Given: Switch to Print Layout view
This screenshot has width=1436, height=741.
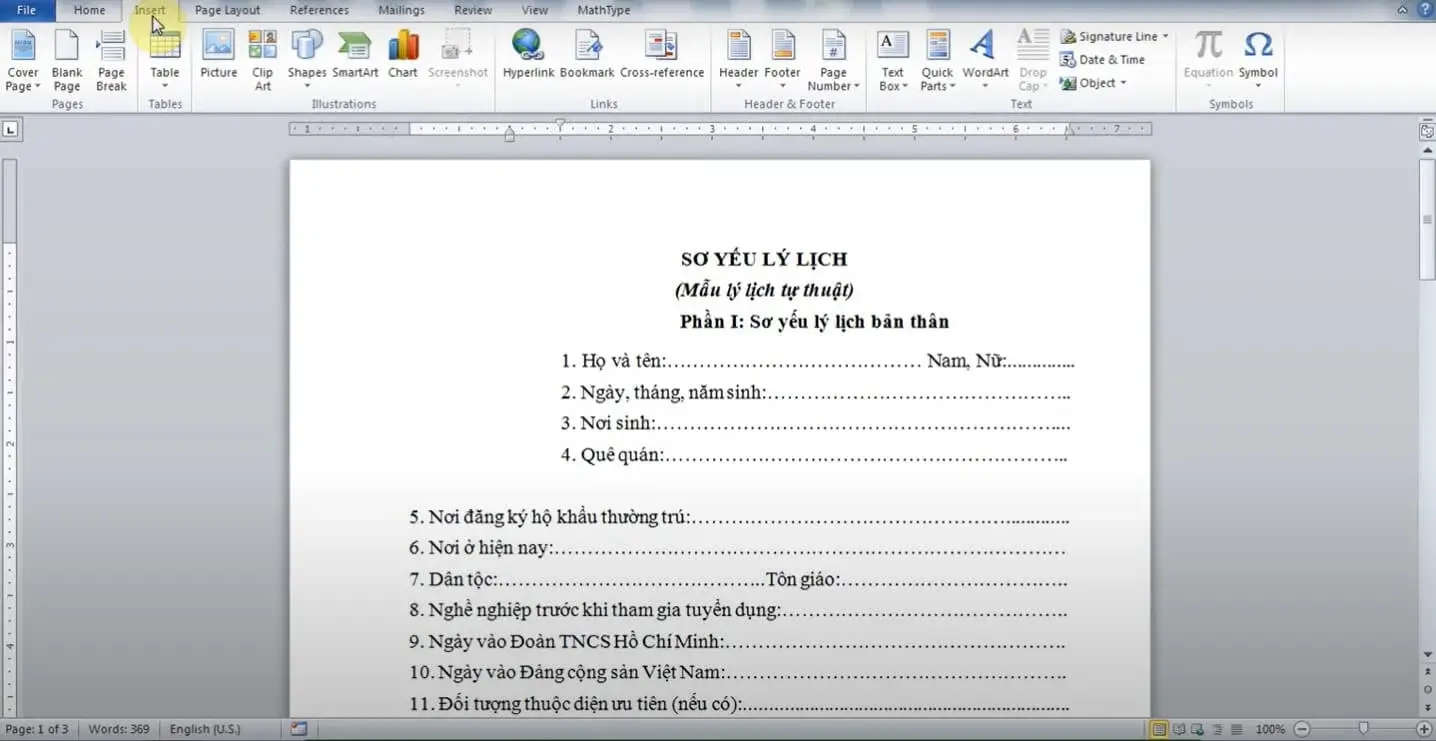Looking at the screenshot, I should [x=1160, y=729].
